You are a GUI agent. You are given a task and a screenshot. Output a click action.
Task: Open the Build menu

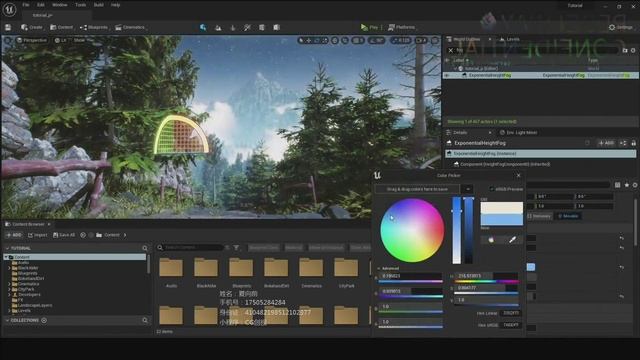[x=98, y=5]
